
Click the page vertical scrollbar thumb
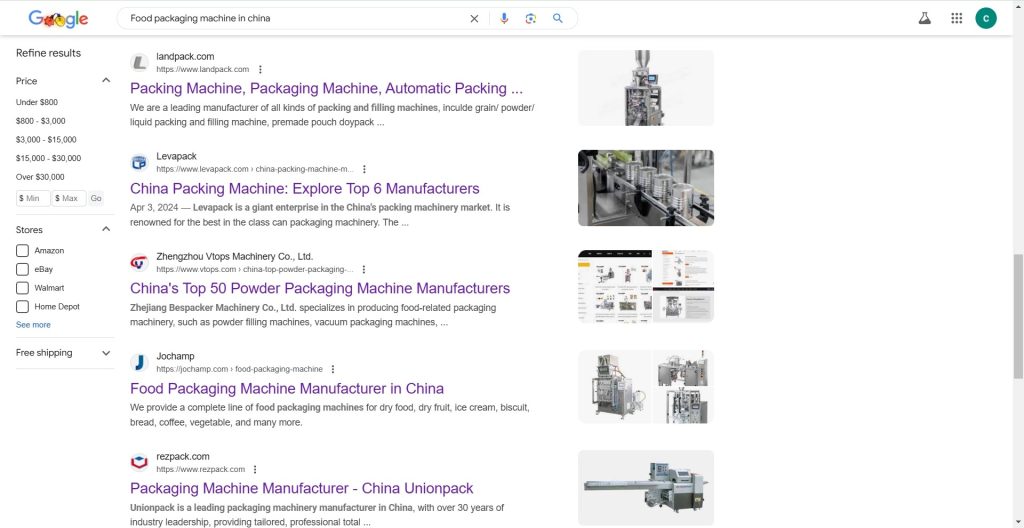tap(1018, 316)
